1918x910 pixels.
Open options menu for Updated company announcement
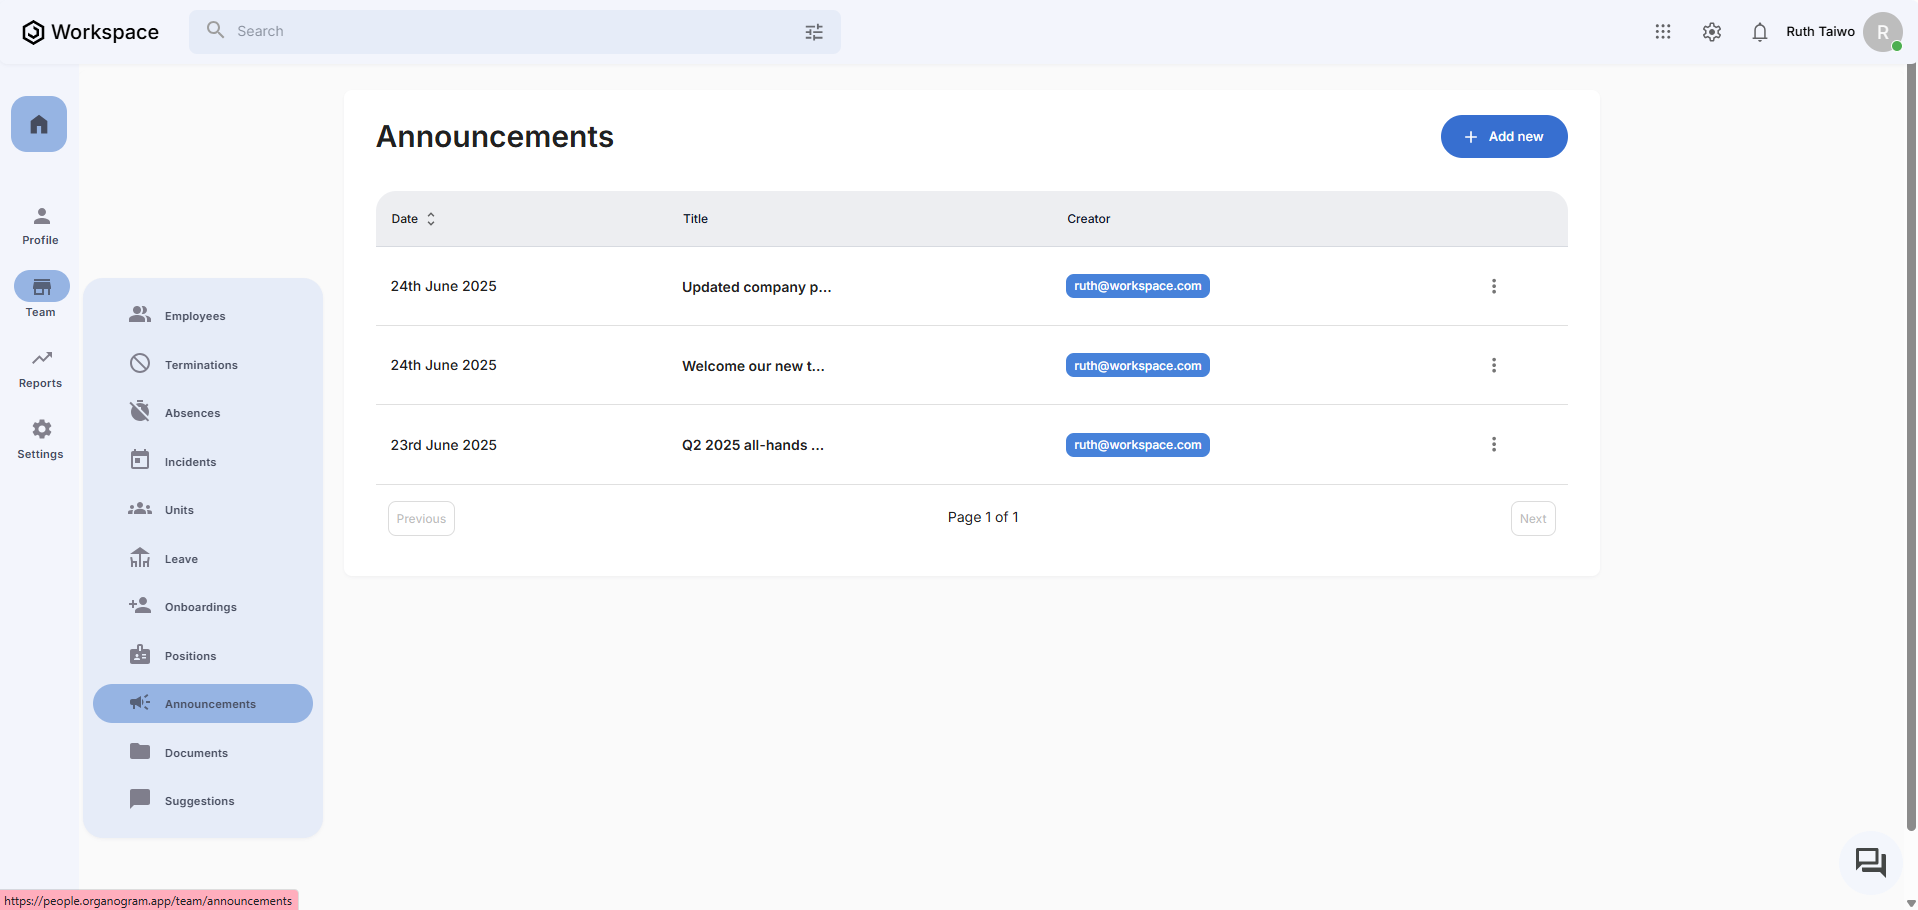(x=1493, y=286)
